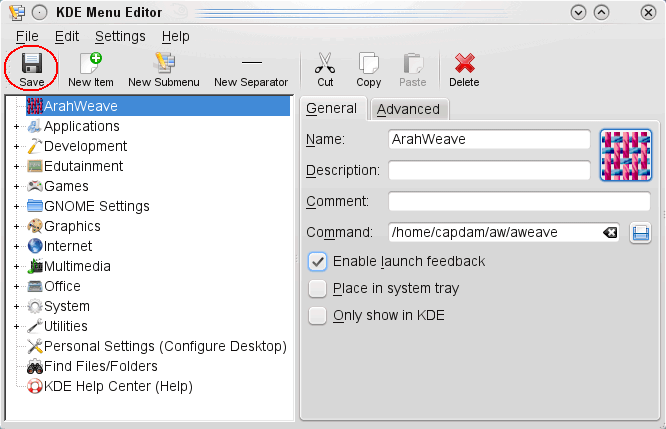This screenshot has height=429, width=666.
Task: Click the Comment input field
Action: tap(519, 201)
